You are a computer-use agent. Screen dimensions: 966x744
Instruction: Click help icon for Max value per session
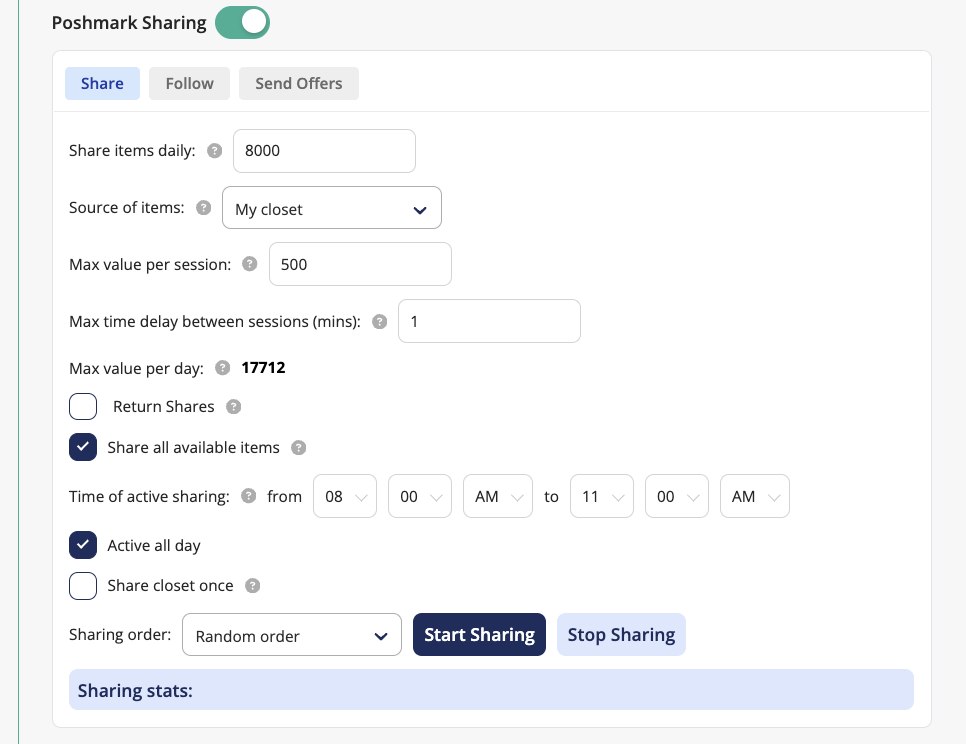coord(250,265)
